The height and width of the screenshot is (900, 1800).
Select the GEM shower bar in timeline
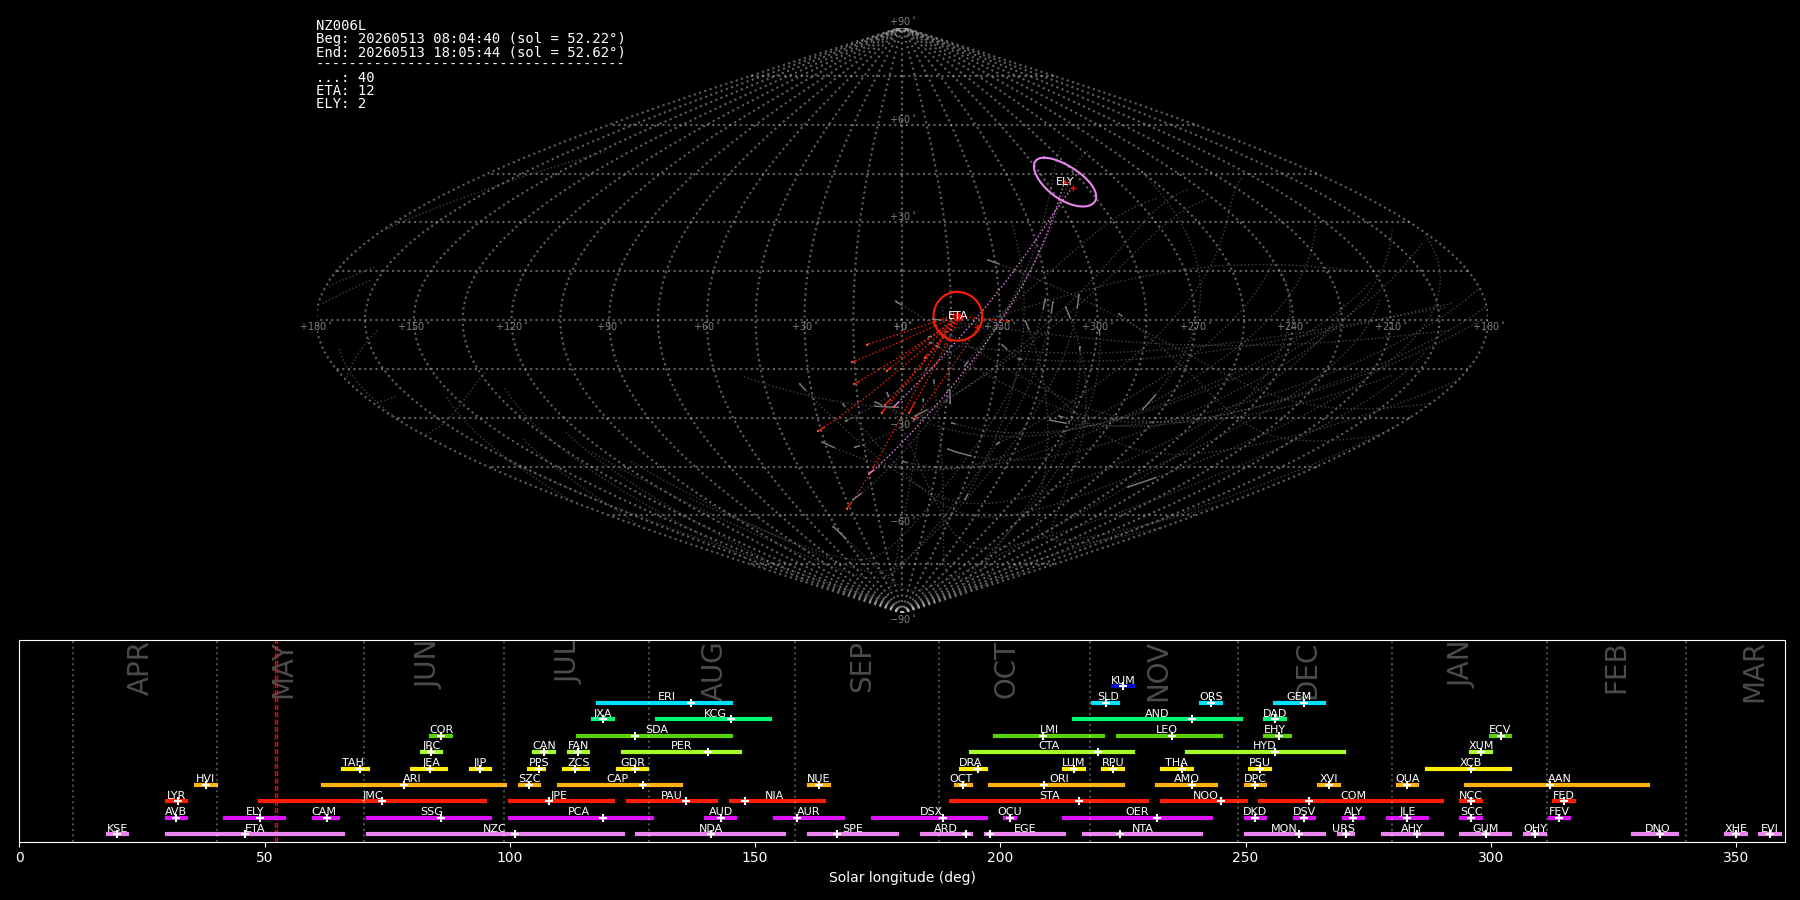coord(1299,703)
